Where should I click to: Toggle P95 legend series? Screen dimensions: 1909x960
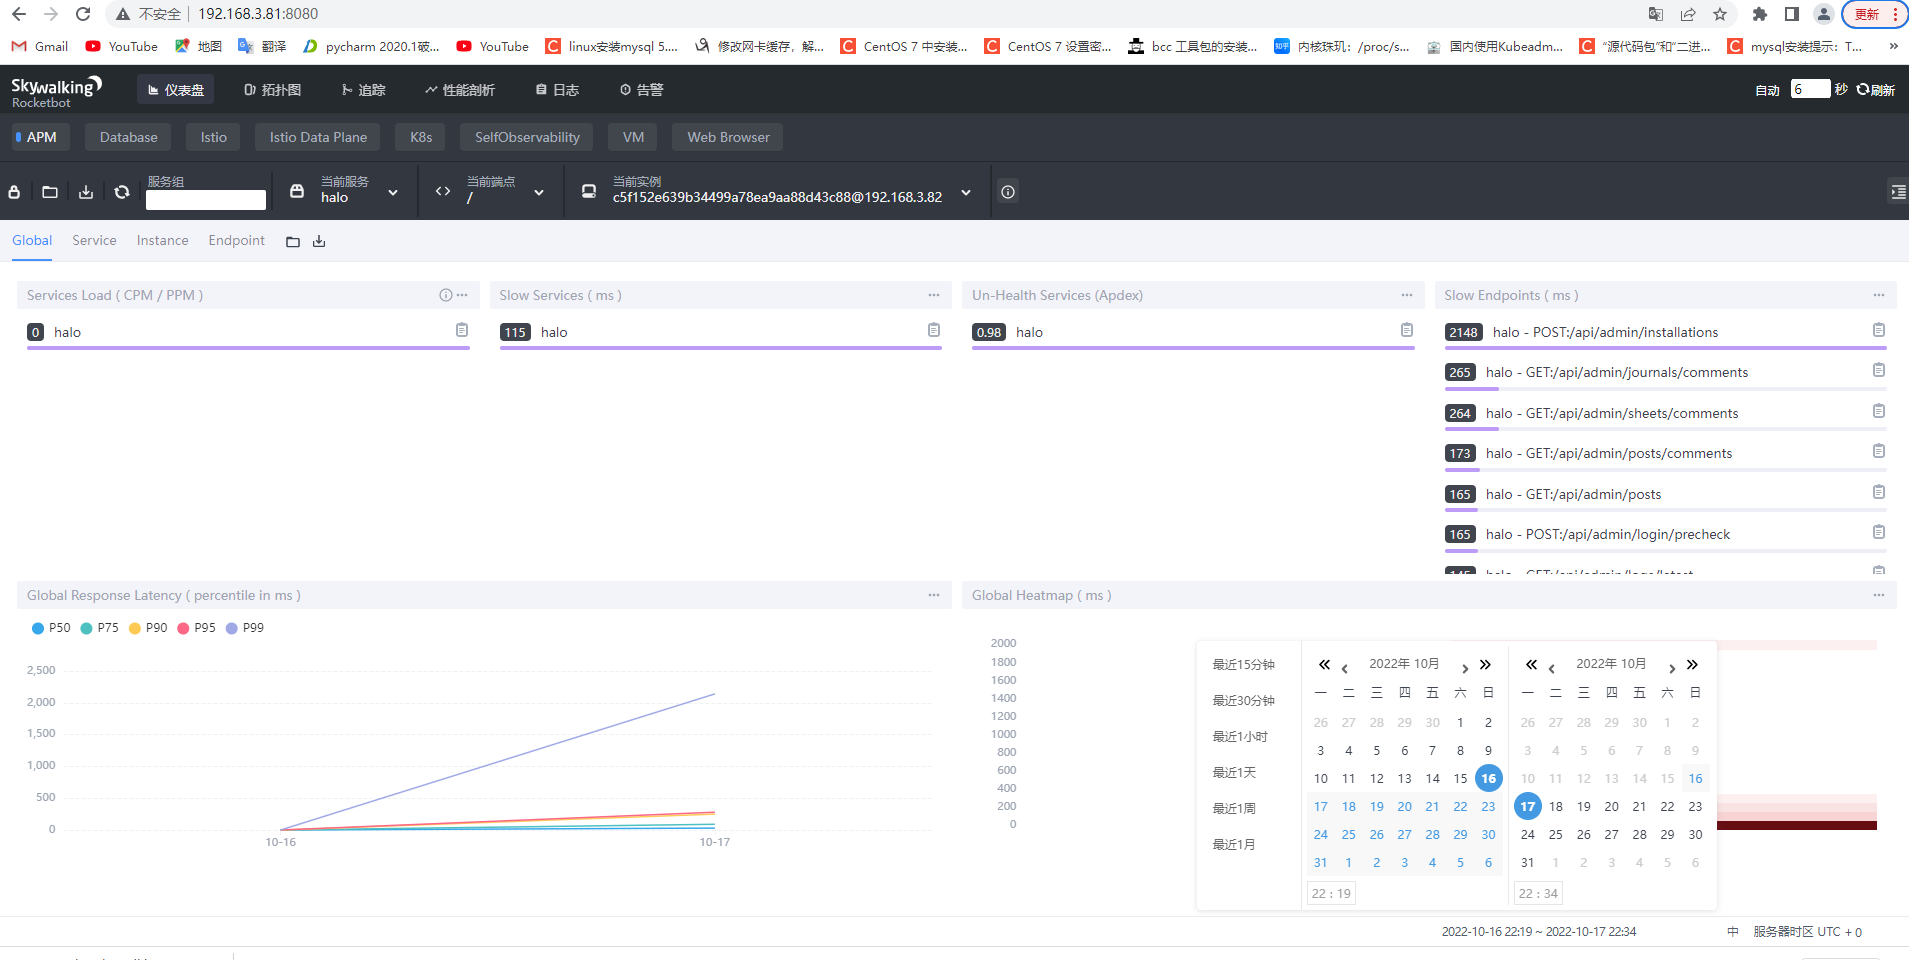pyautogui.click(x=196, y=628)
